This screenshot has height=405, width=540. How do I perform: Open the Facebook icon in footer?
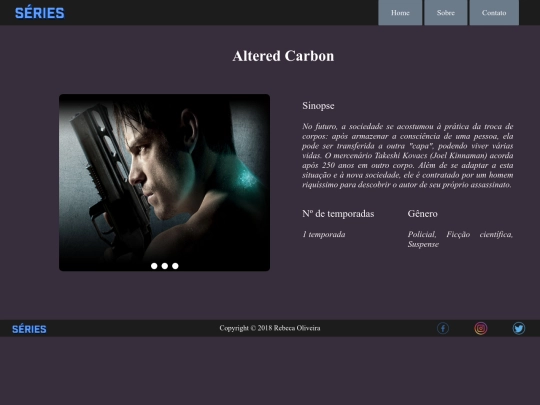(x=443, y=328)
